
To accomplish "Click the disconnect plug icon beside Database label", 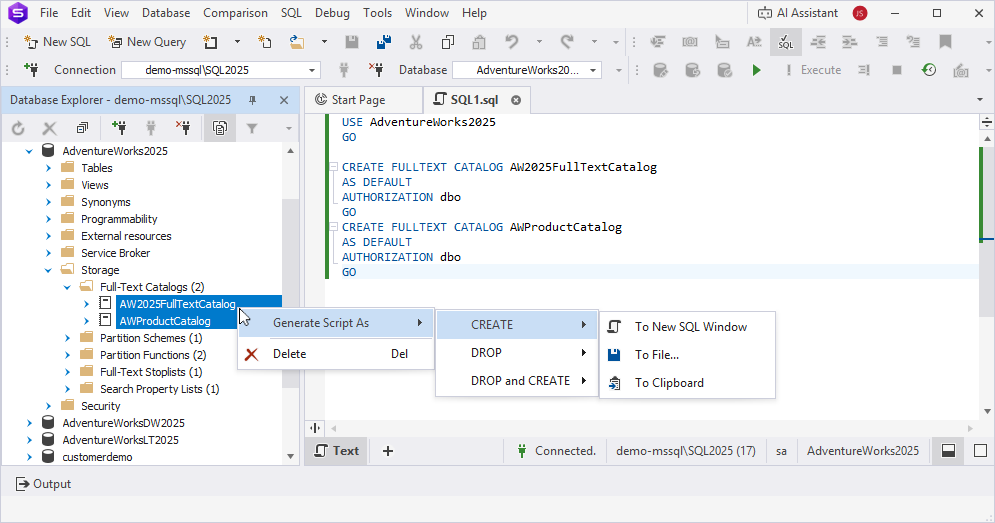I will (376, 69).
